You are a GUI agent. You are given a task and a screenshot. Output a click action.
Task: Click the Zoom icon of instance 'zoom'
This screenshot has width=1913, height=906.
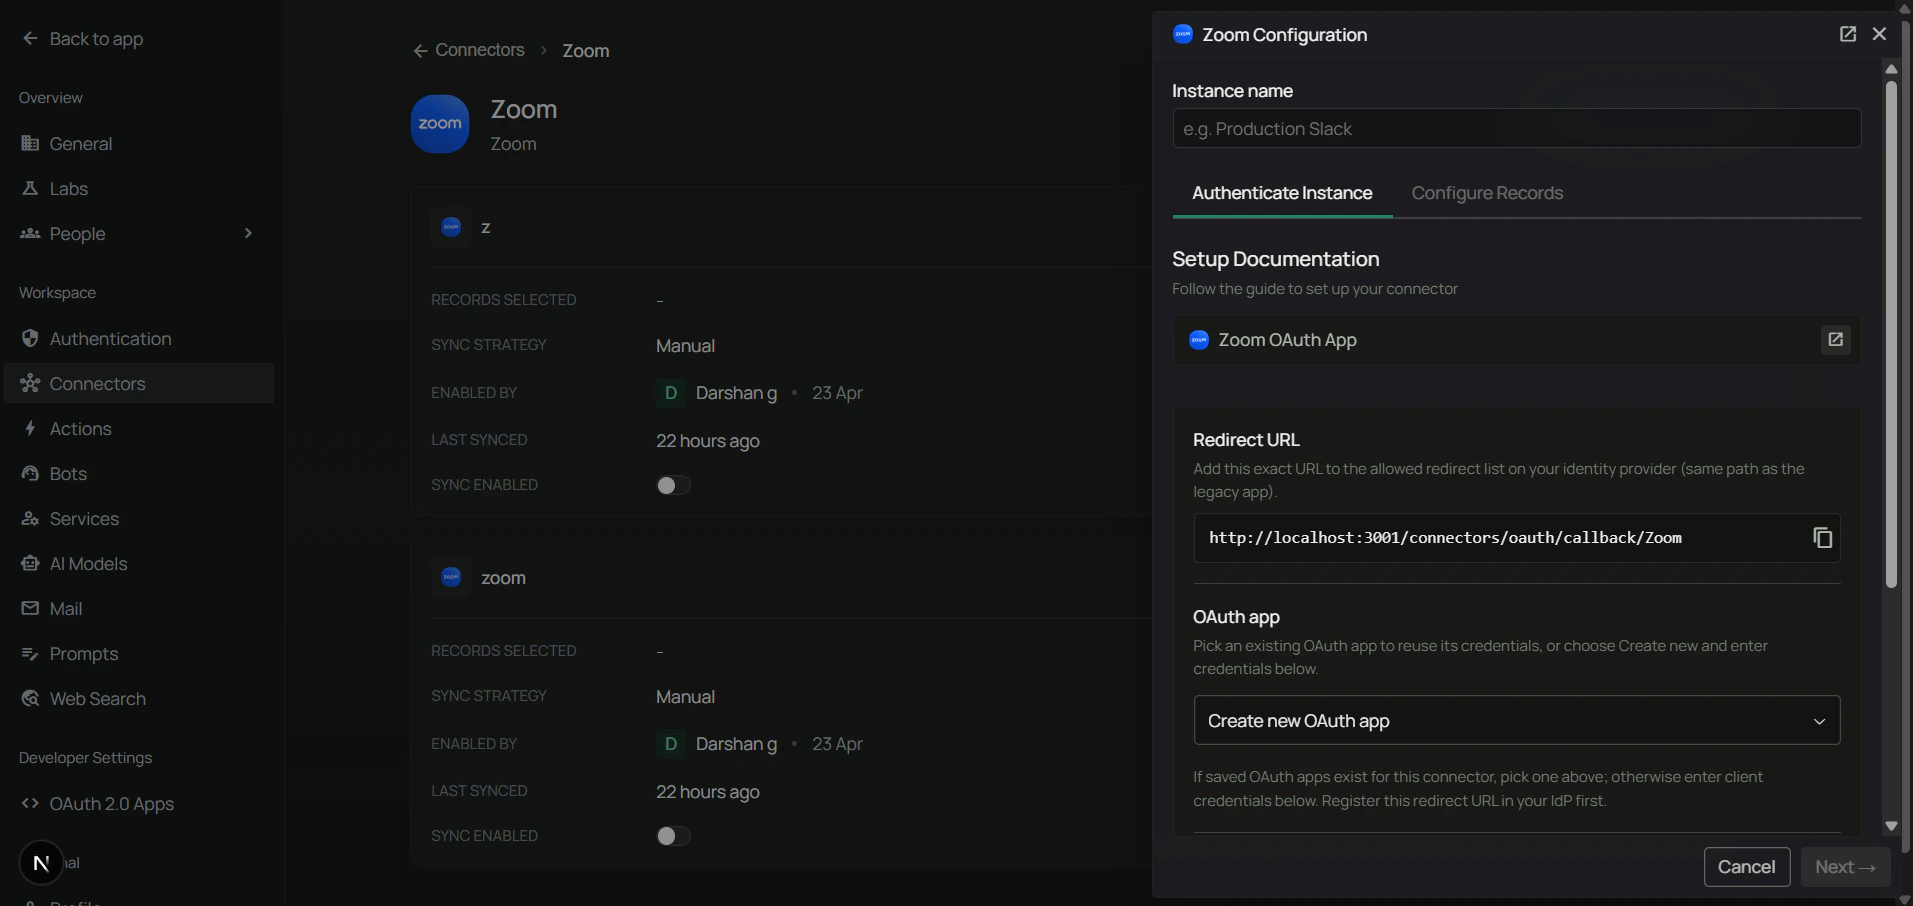click(x=451, y=577)
